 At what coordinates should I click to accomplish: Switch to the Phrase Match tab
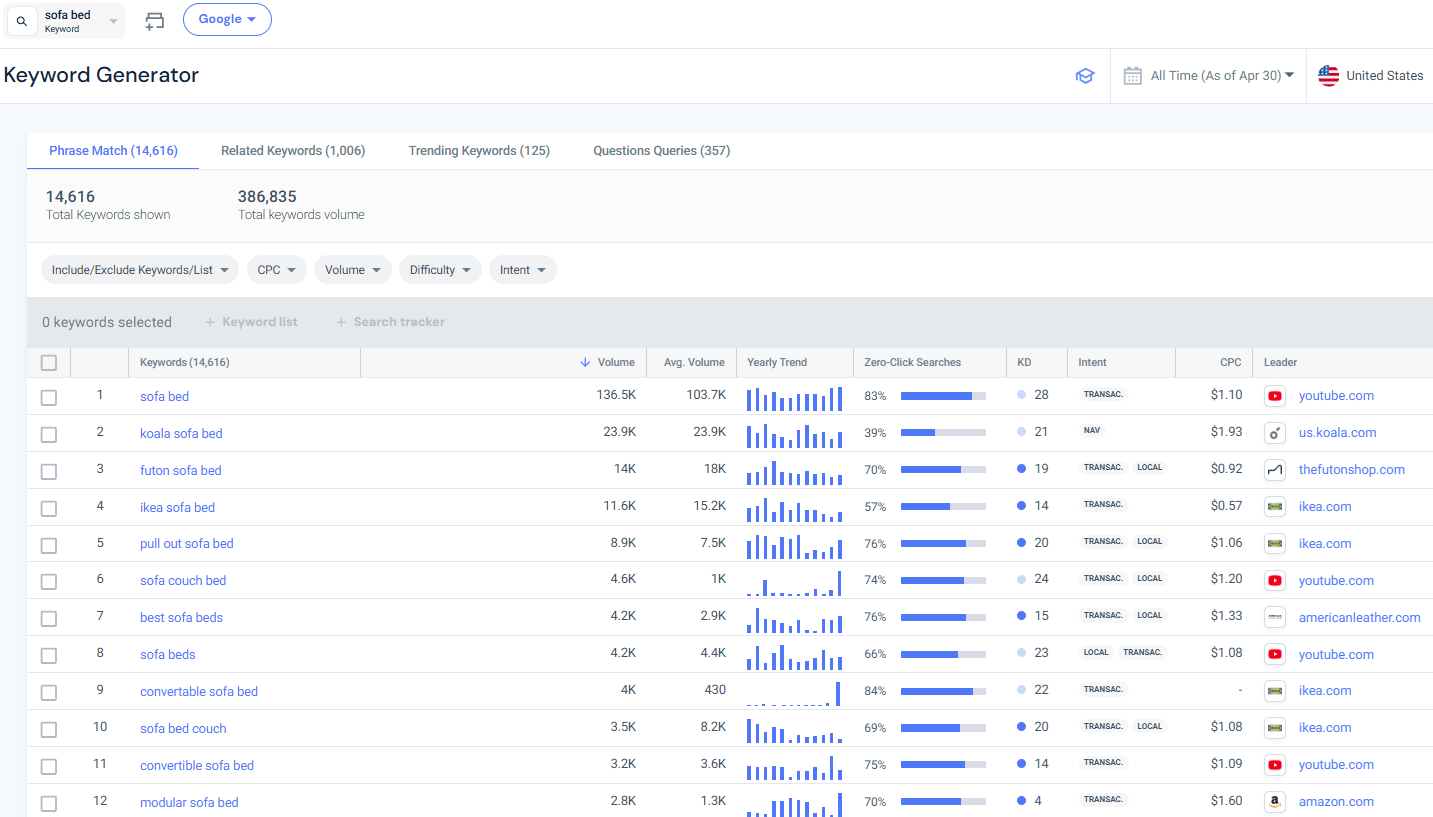click(x=113, y=151)
